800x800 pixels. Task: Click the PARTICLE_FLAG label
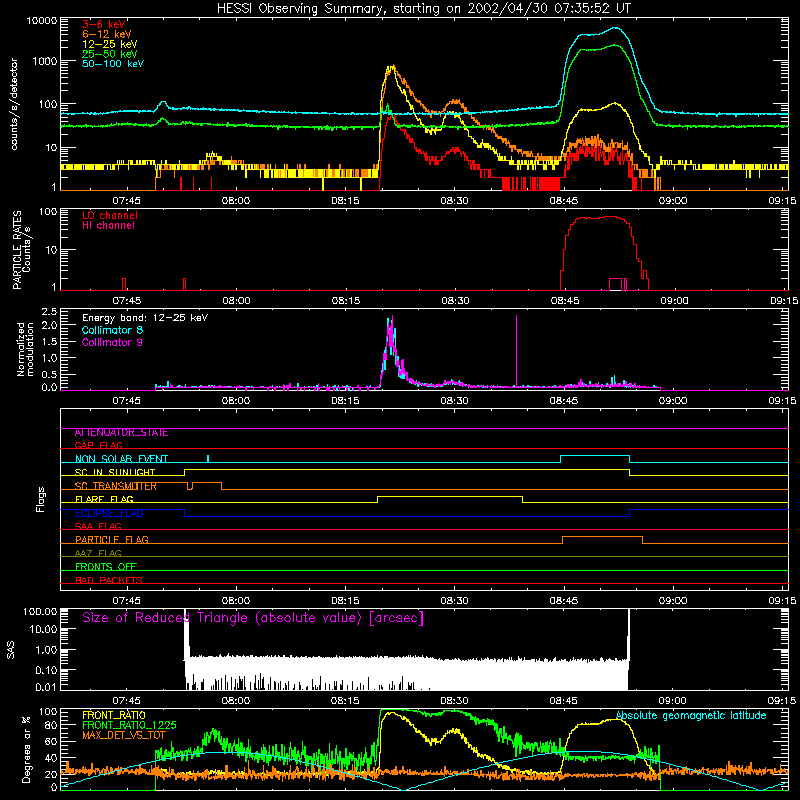point(112,540)
